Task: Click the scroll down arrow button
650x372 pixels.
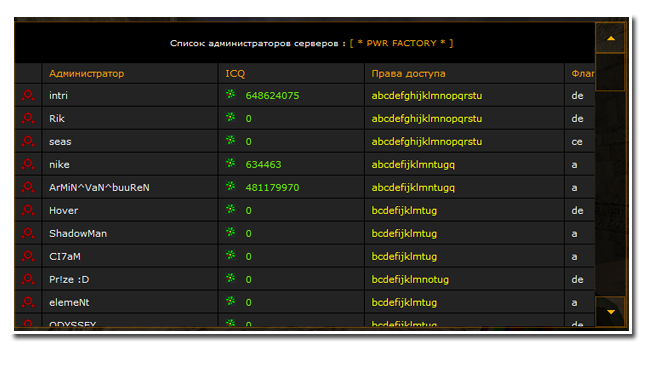Action: click(x=610, y=311)
